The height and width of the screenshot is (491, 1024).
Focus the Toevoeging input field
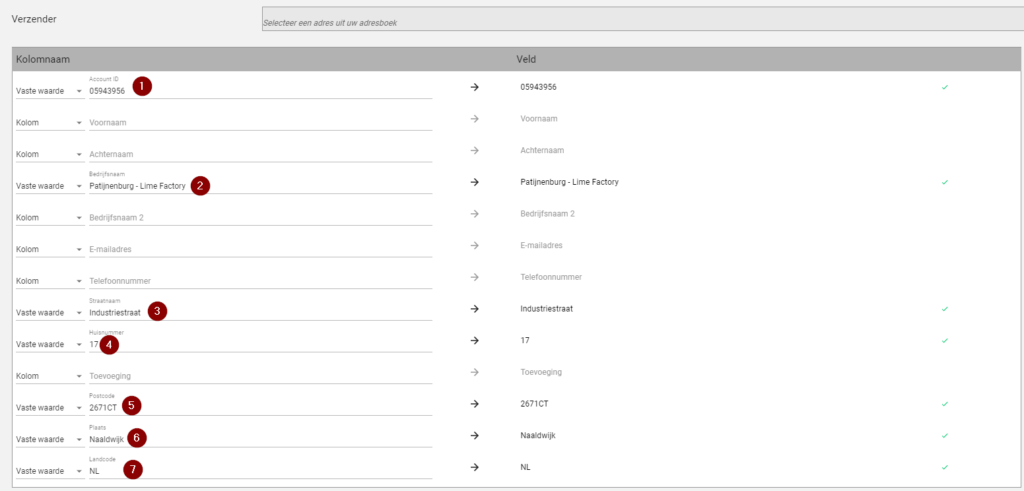(260, 376)
